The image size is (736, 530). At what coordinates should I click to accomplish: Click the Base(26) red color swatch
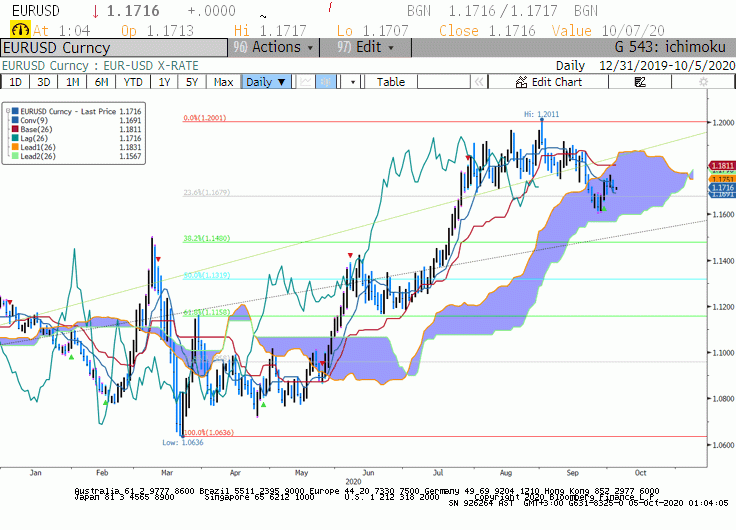point(15,129)
